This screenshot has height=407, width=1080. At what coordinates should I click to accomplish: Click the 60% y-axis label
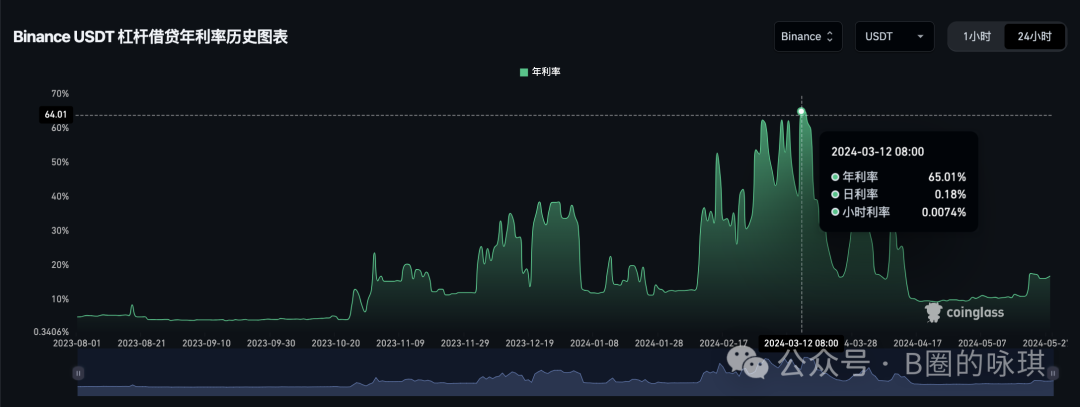[x=60, y=128]
